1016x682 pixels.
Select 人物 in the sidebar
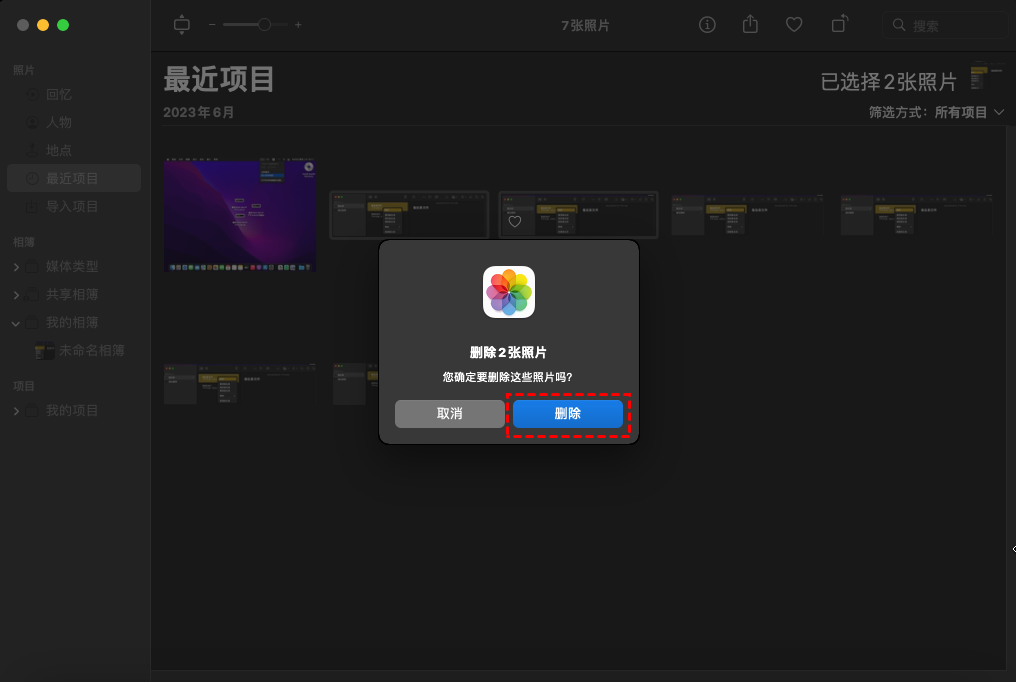[74, 122]
